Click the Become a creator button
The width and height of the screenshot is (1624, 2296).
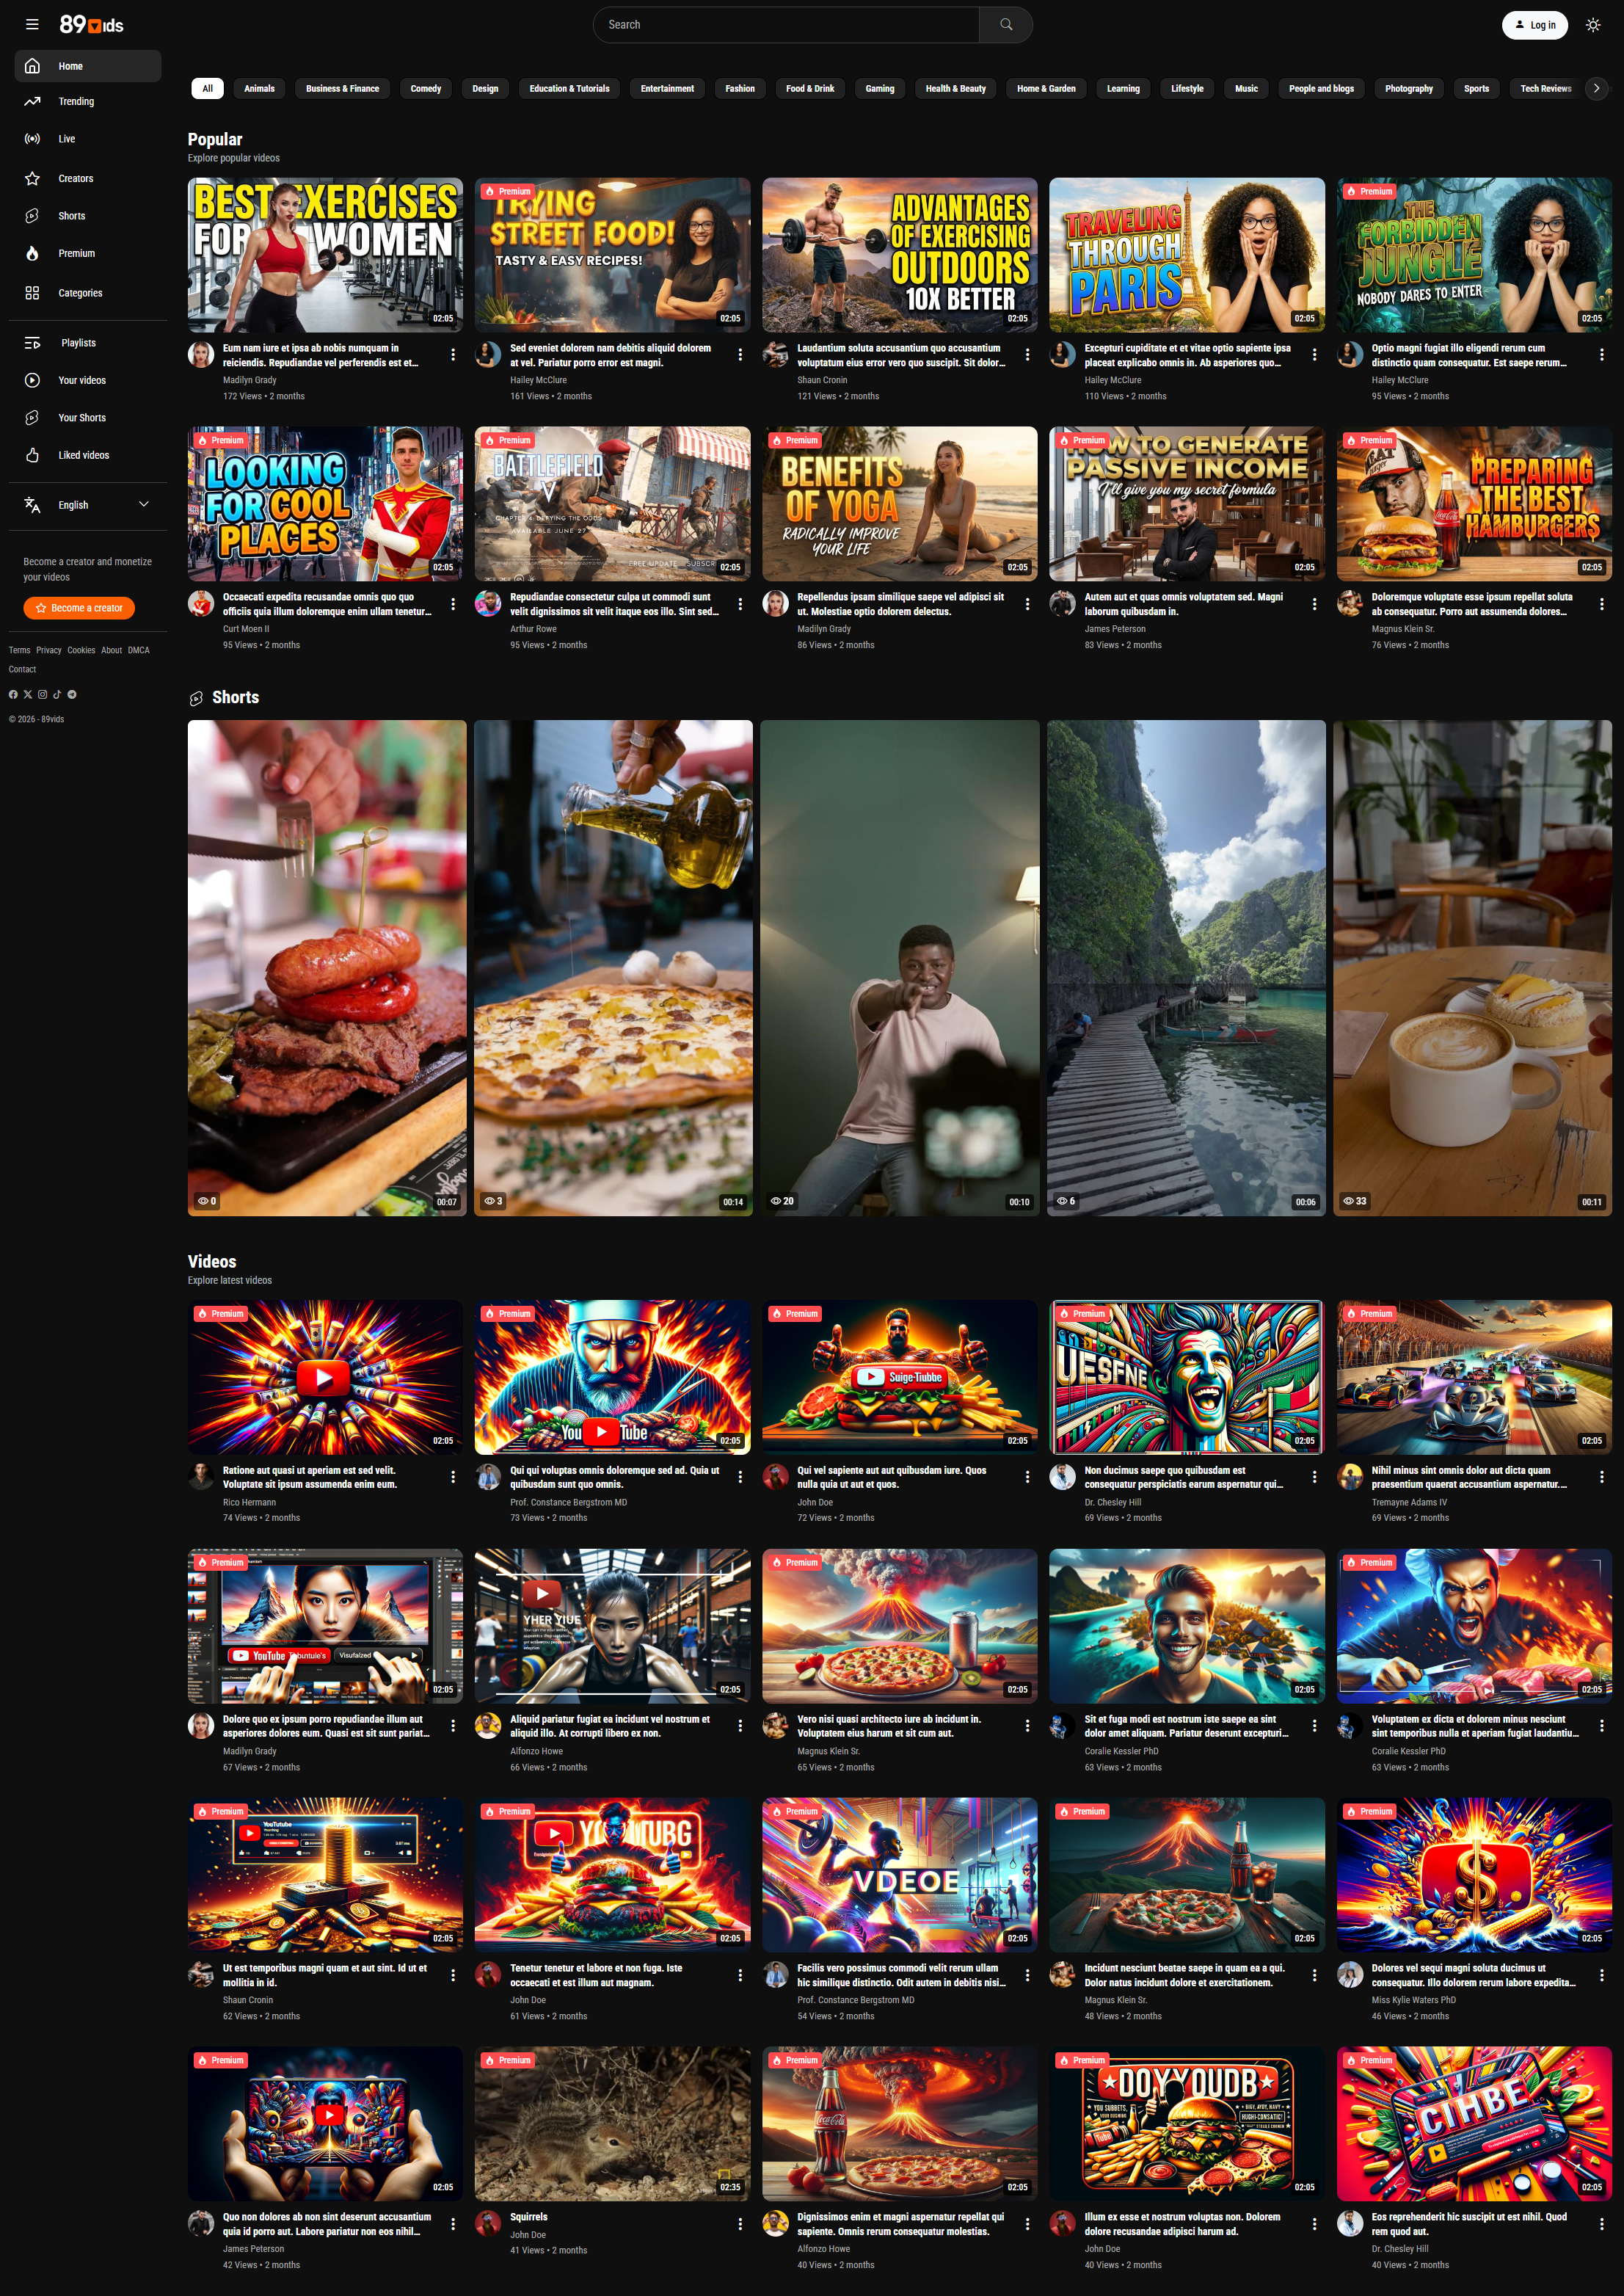click(79, 608)
